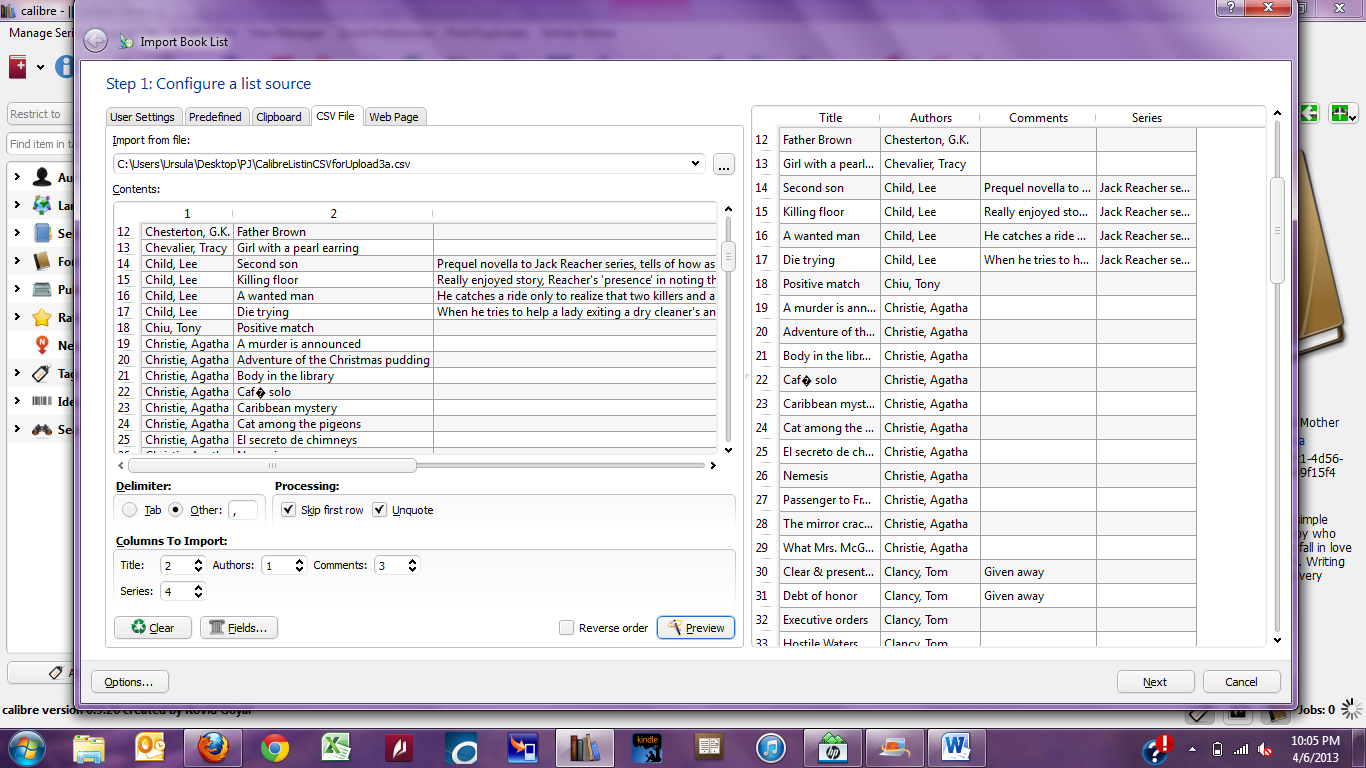This screenshot has width=1366, height=768.
Task: Click the Cancel button
Action: (1242, 682)
